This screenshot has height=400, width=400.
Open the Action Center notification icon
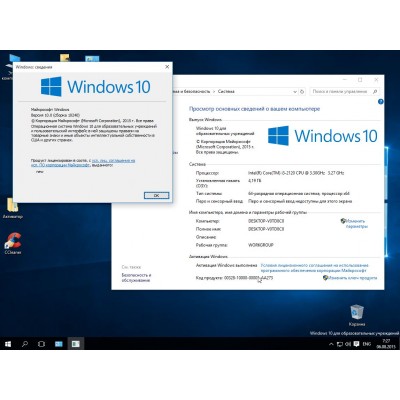pyautogui.click(x=356, y=344)
